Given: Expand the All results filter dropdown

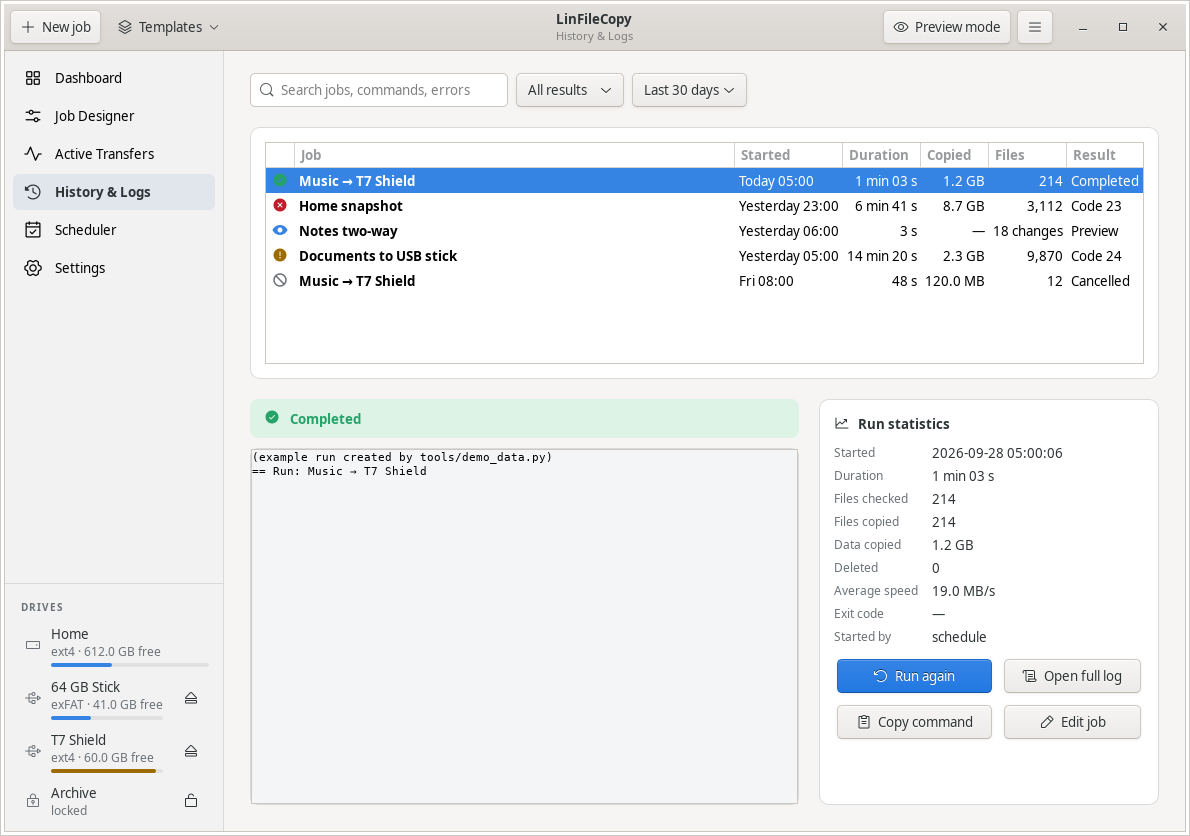Looking at the screenshot, I should (x=570, y=90).
